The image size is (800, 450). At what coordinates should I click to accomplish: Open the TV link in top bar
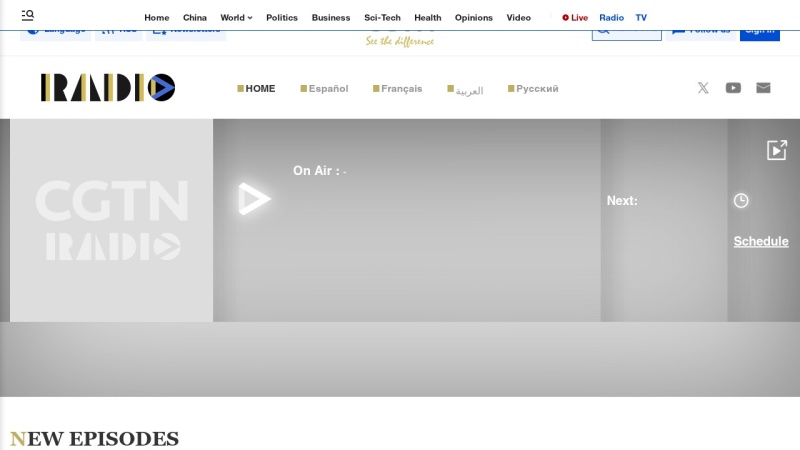[641, 17]
